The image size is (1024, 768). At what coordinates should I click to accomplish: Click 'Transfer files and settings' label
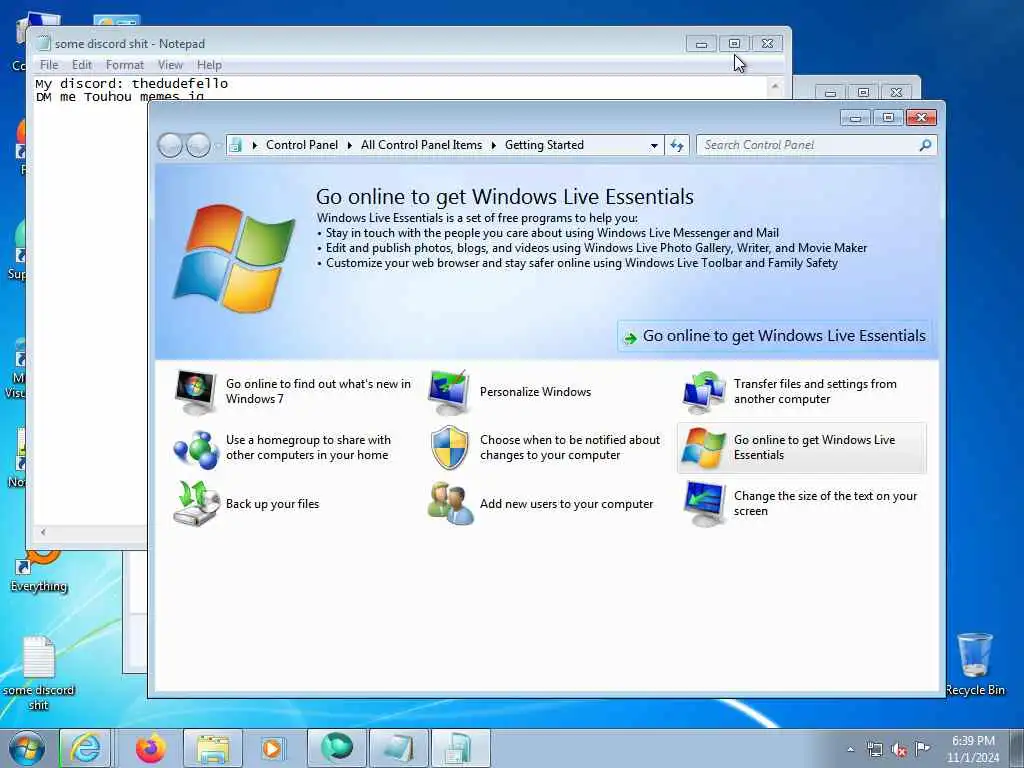click(814, 391)
